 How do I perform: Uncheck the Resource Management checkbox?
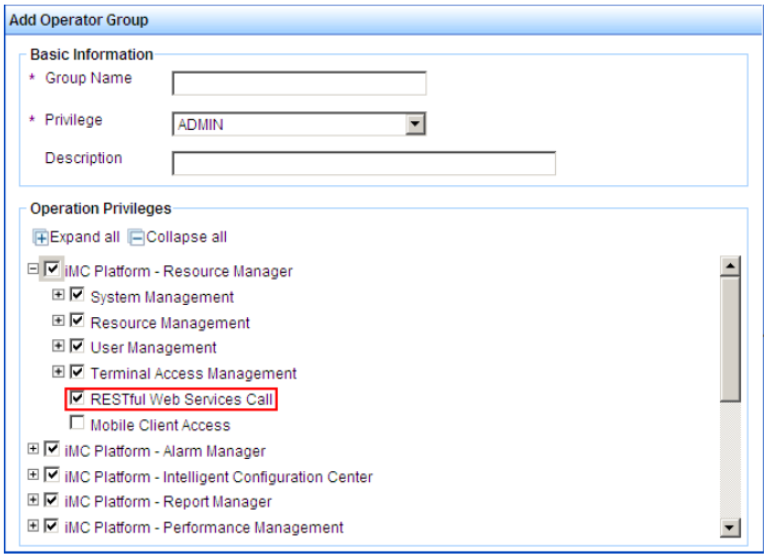77,320
